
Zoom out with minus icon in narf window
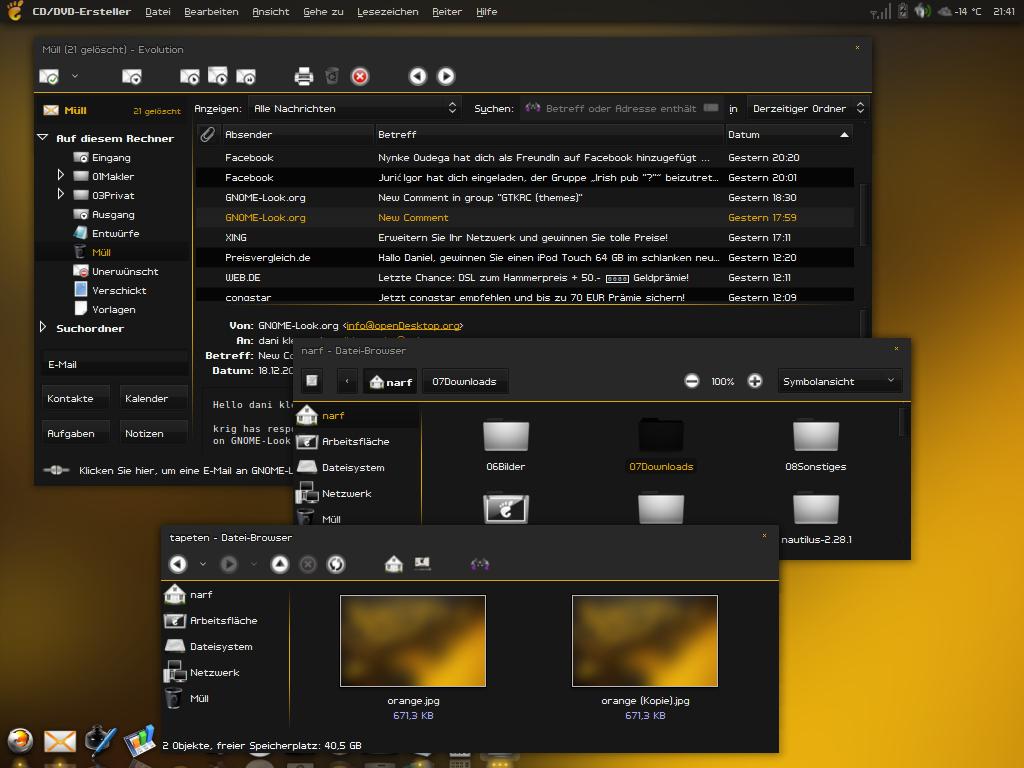click(692, 381)
